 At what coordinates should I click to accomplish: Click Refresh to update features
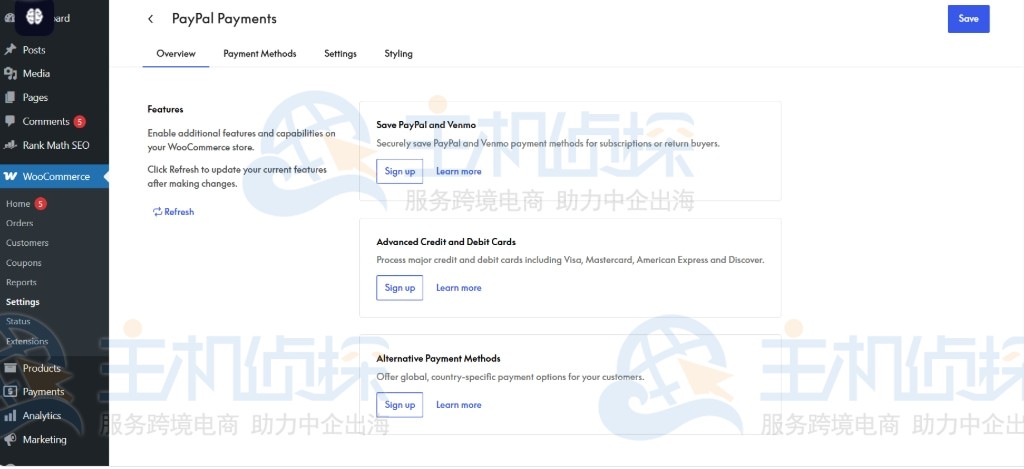(173, 212)
